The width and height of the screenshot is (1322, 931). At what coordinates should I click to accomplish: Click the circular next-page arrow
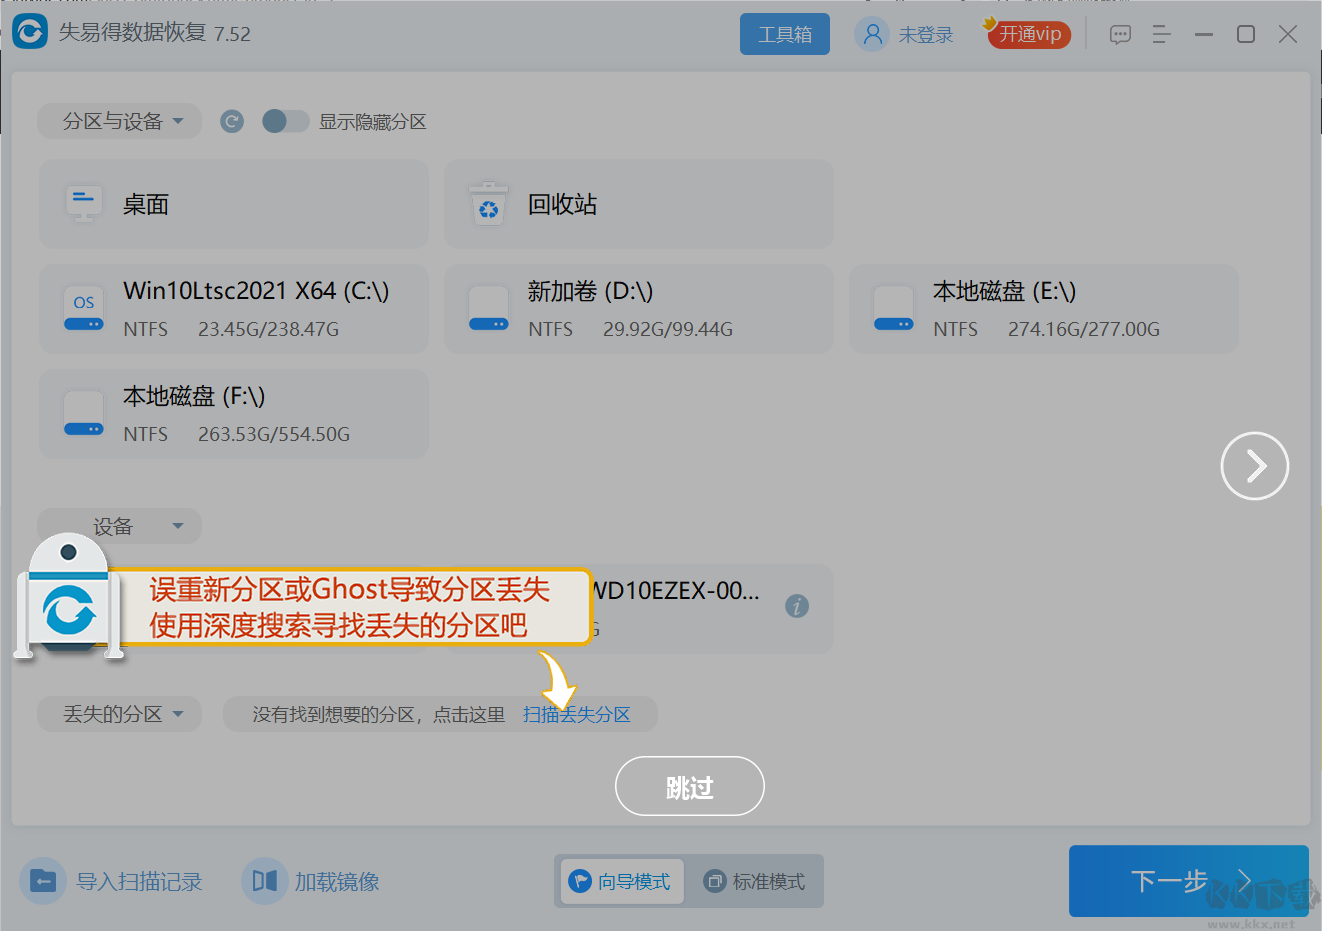(1255, 466)
